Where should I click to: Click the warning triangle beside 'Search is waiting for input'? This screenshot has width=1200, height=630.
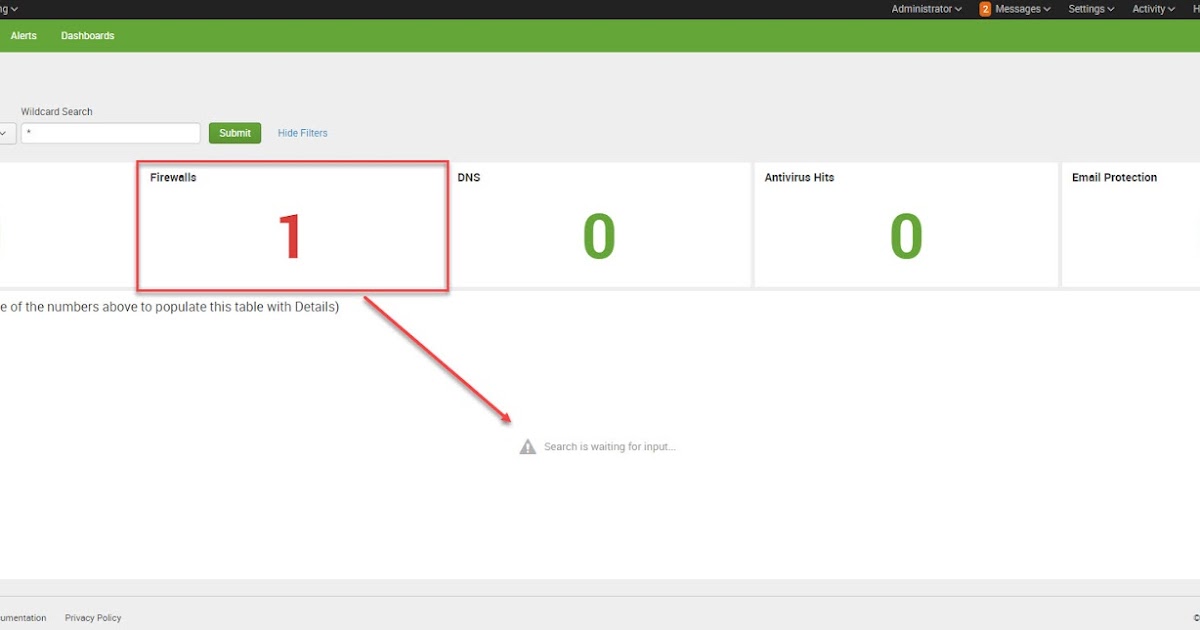point(527,446)
